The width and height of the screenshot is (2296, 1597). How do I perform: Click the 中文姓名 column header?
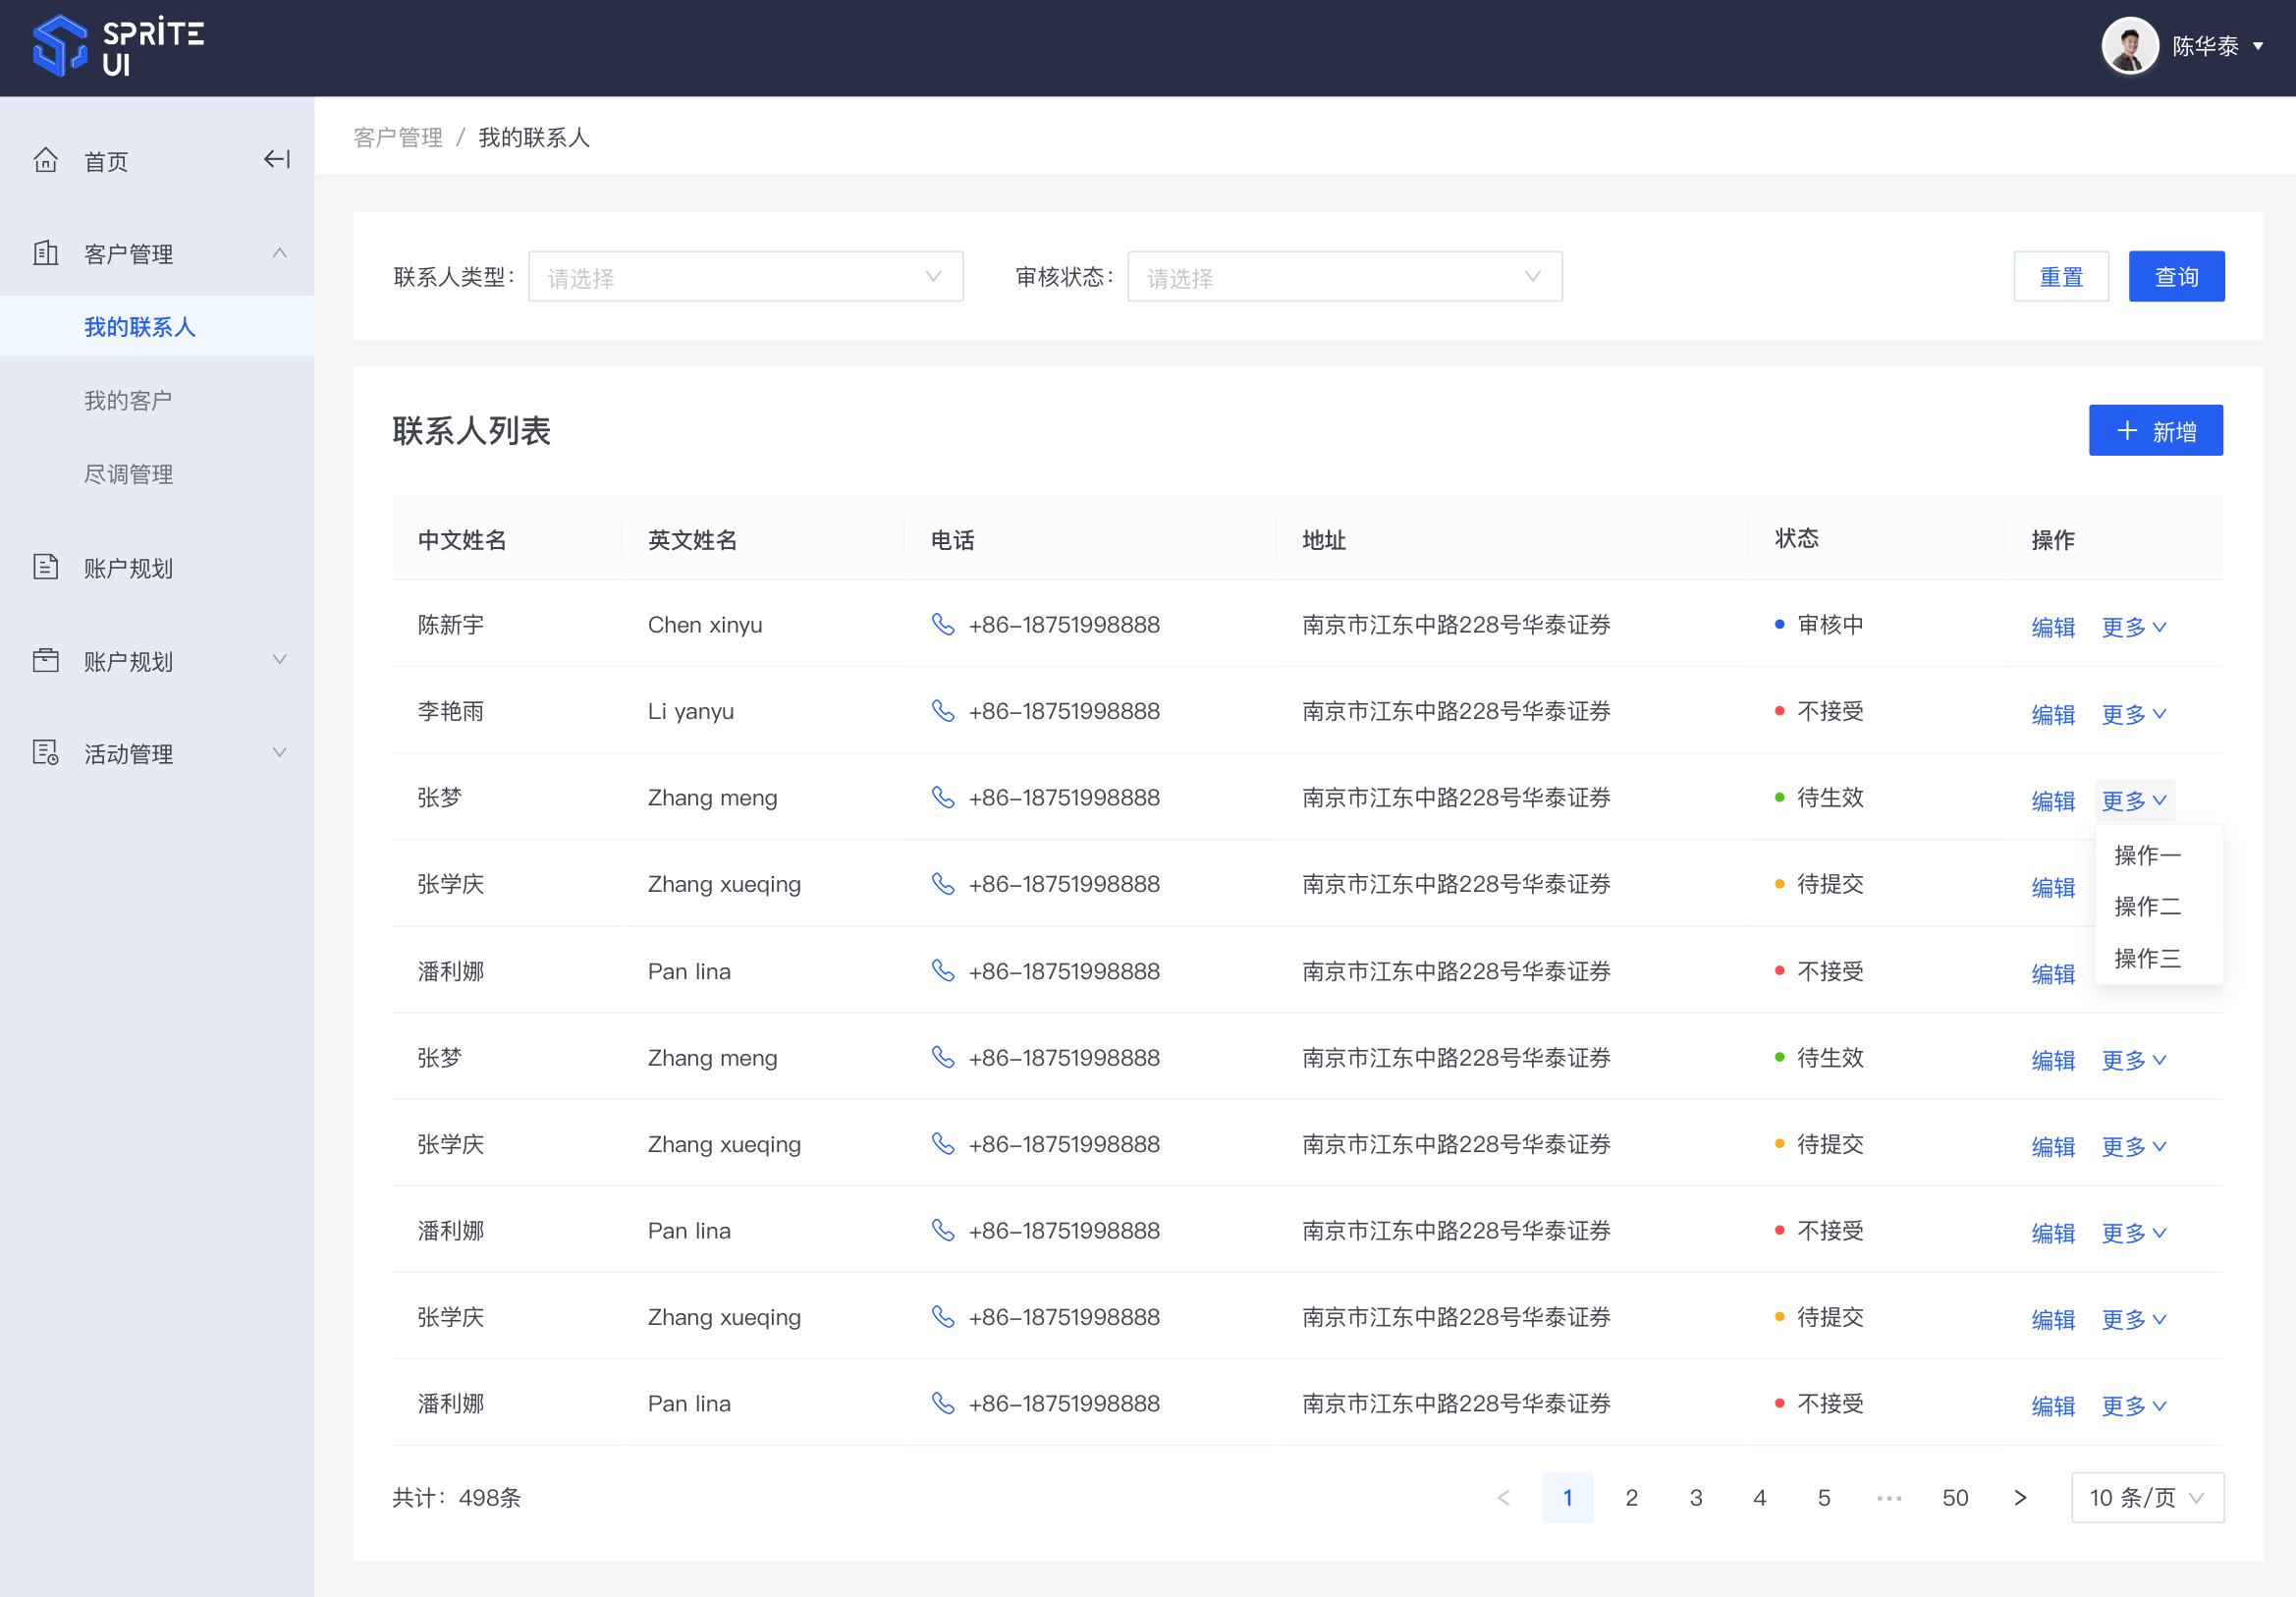click(462, 540)
